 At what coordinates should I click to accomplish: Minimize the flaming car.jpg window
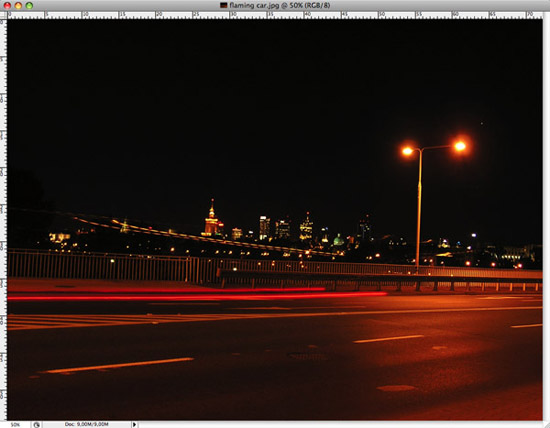pyautogui.click(x=18, y=5)
